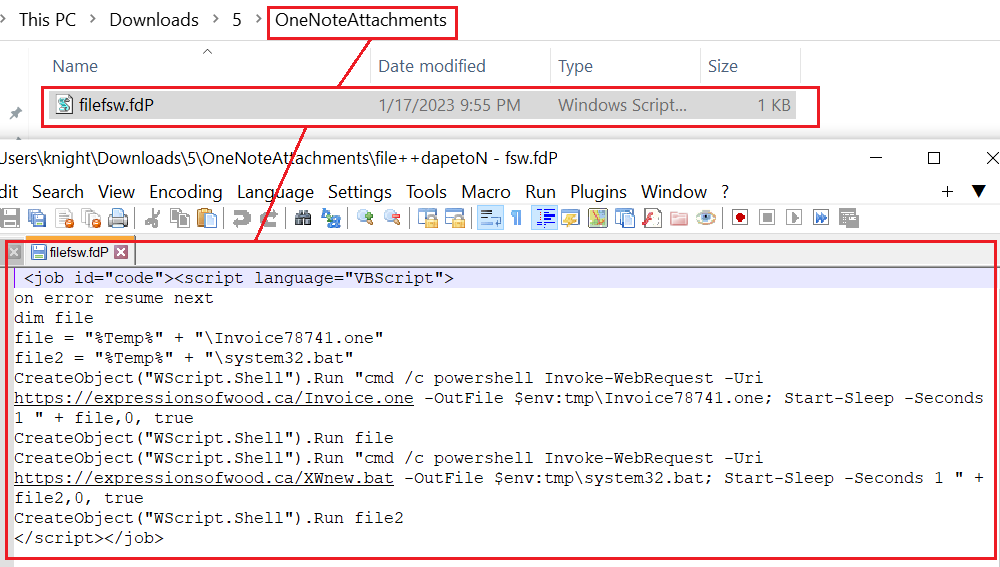Click the XWnew.bat URL link
Screen dimensions: 1000x567
[x=204, y=478]
